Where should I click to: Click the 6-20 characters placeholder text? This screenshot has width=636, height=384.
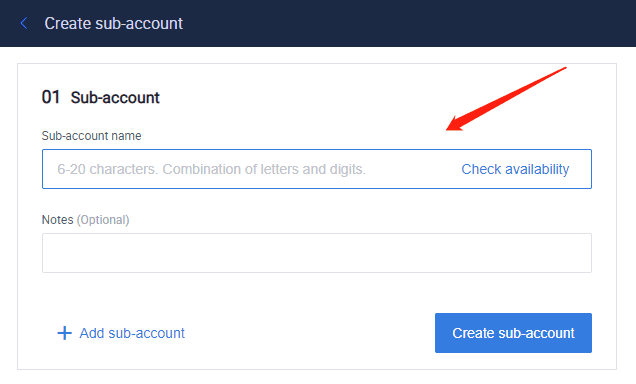[211, 169]
